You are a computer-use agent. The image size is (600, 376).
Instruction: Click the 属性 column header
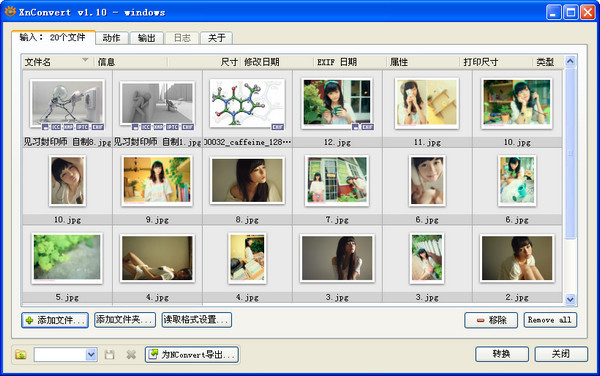(423, 62)
